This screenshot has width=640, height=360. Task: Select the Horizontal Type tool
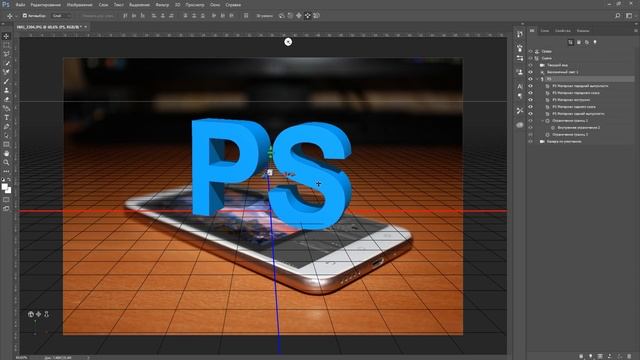tap(6, 118)
